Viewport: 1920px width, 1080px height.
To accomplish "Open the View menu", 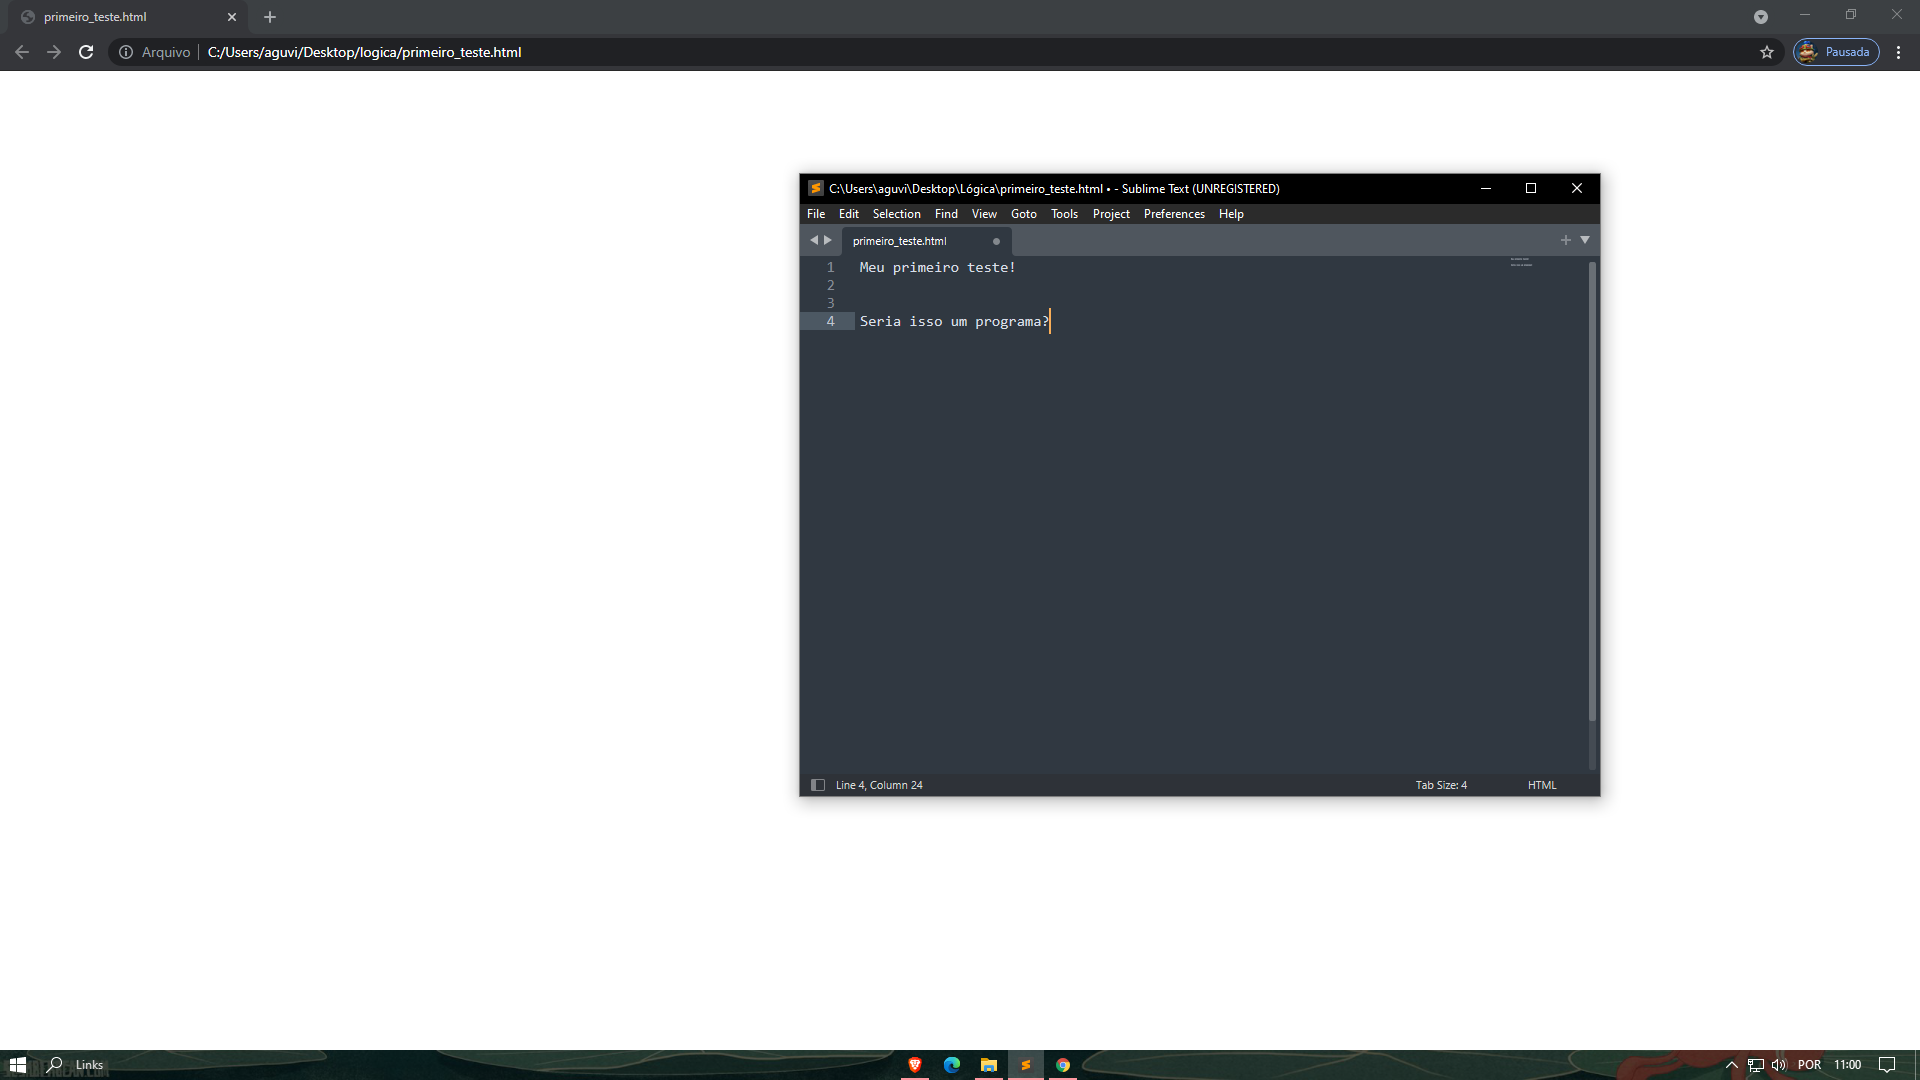I will pos(984,214).
